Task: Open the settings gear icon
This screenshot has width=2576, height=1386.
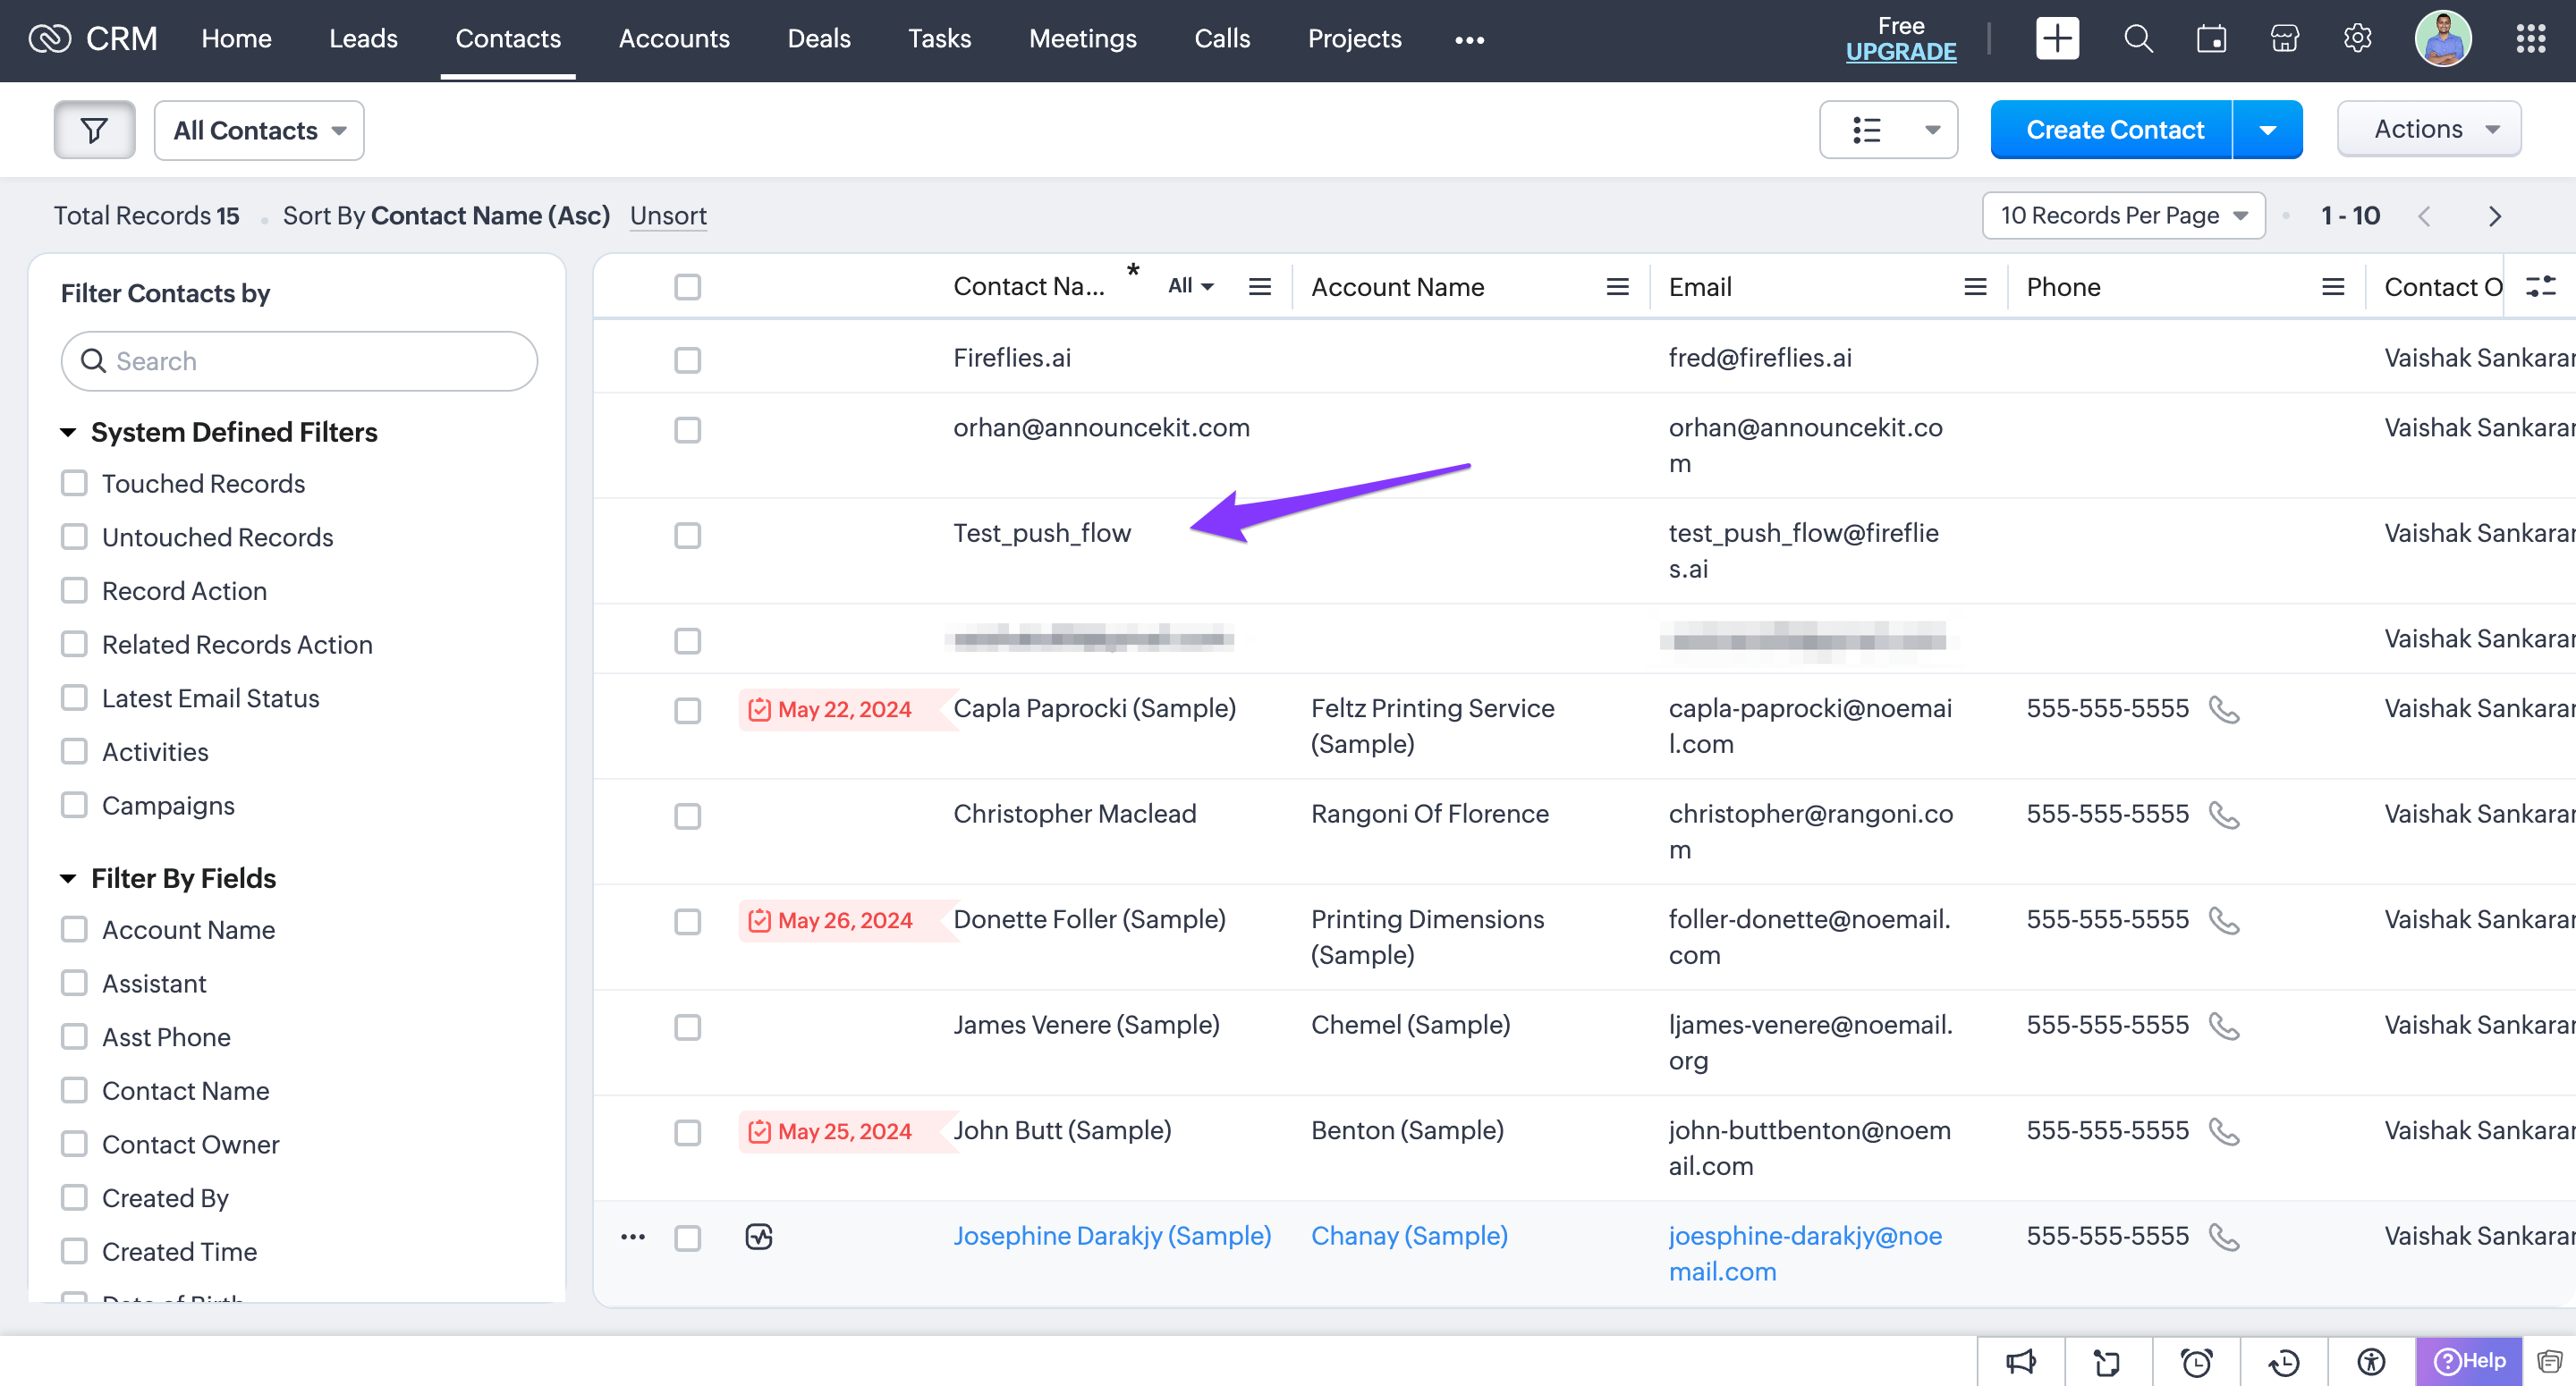Action: pyautogui.click(x=2357, y=39)
